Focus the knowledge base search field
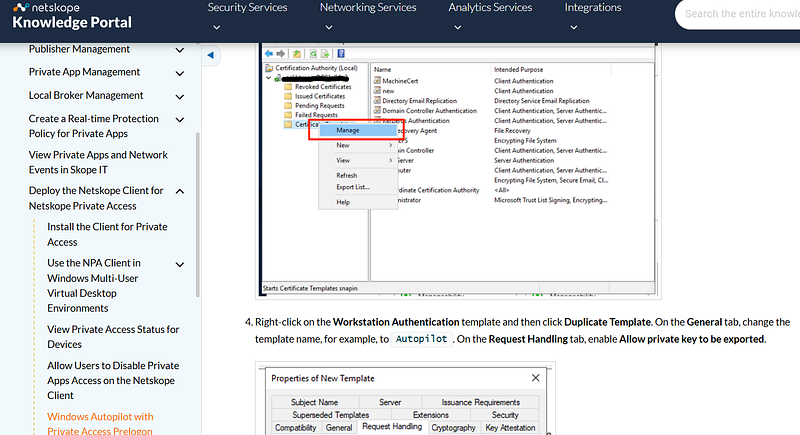The height and width of the screenshot is (435, 800). (x=740, y=14)
